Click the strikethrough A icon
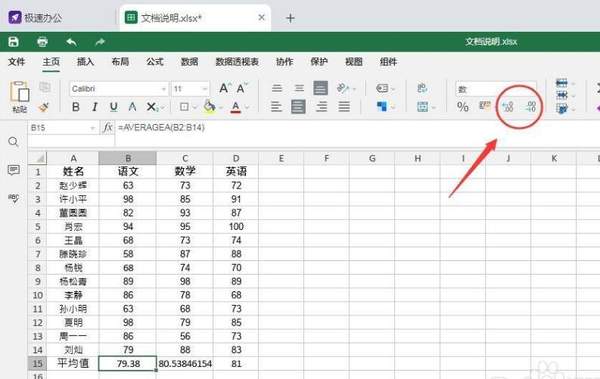This screenshot has height=379, width=600. click(132, 106)
